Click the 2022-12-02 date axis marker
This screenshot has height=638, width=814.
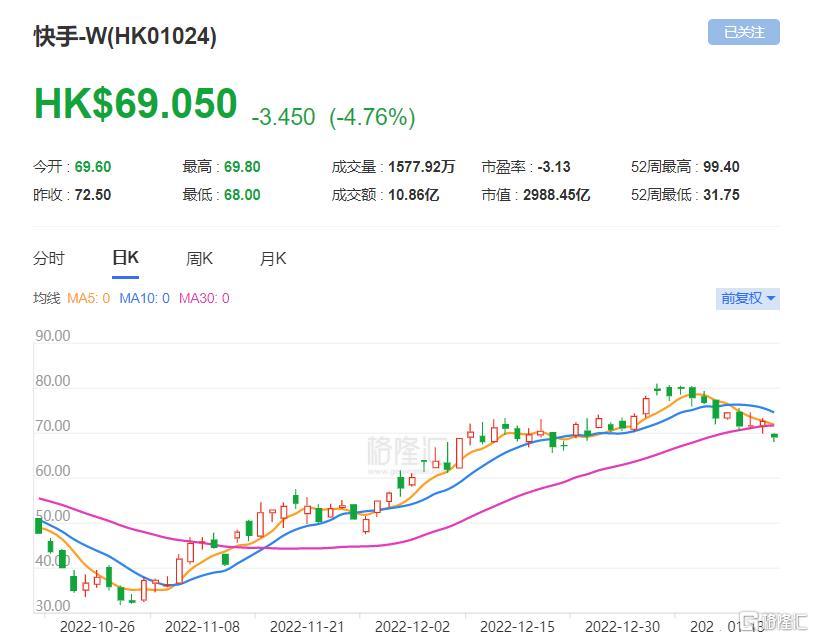pyautogui.click(x=414, y=627)
